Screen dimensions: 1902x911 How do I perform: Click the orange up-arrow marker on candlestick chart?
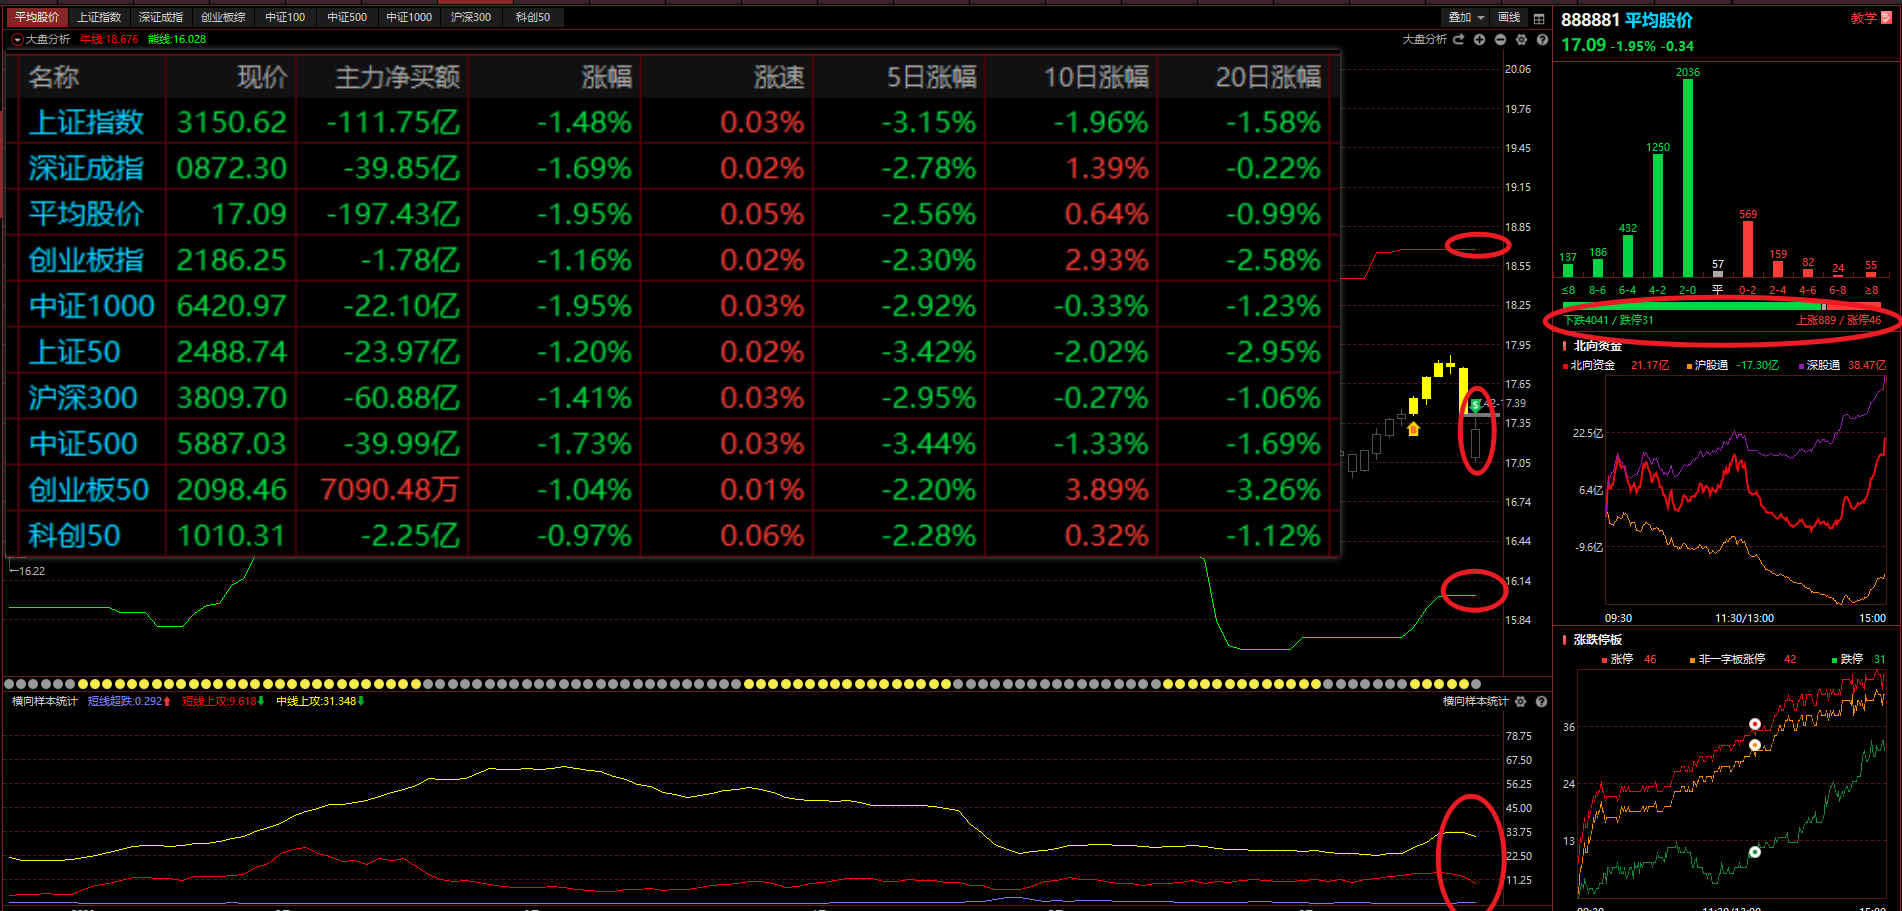pyautogui.click(x=1413, y=428)
